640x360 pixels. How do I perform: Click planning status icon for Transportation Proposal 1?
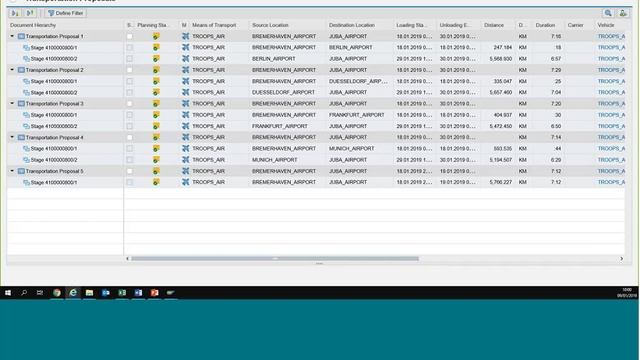coord(156,36)
